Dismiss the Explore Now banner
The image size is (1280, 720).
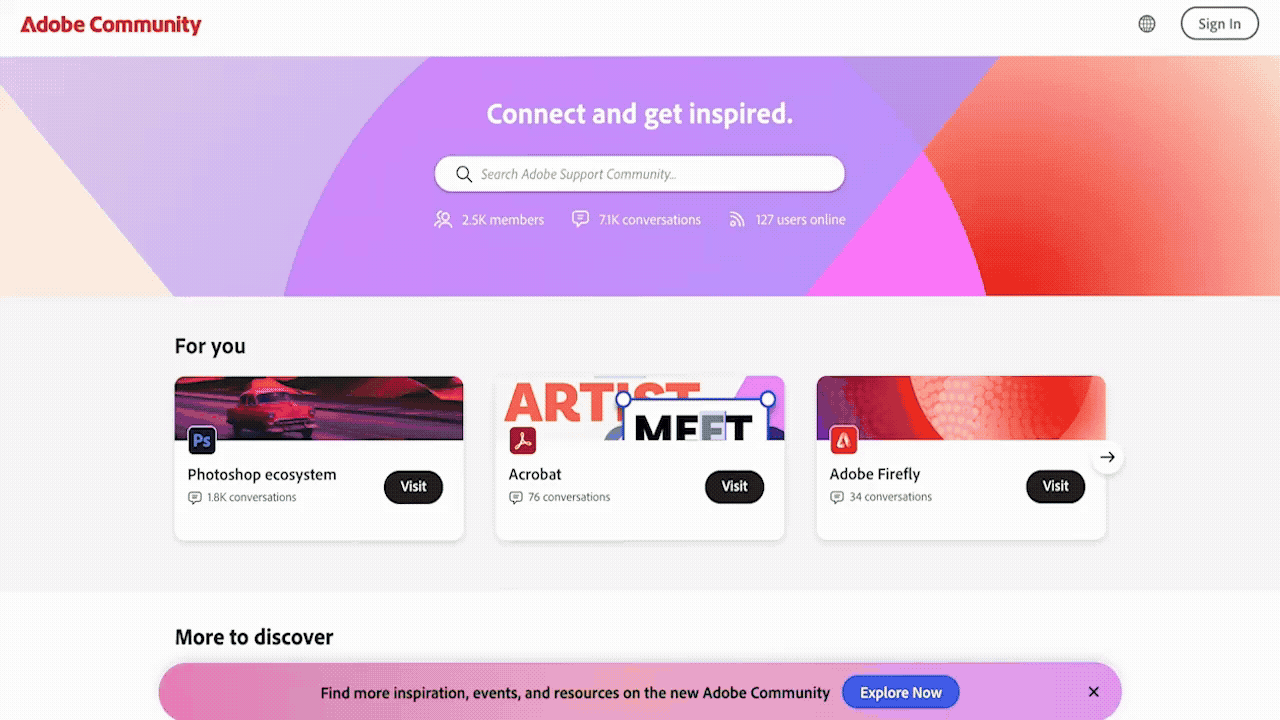(x=1094, y=692)
